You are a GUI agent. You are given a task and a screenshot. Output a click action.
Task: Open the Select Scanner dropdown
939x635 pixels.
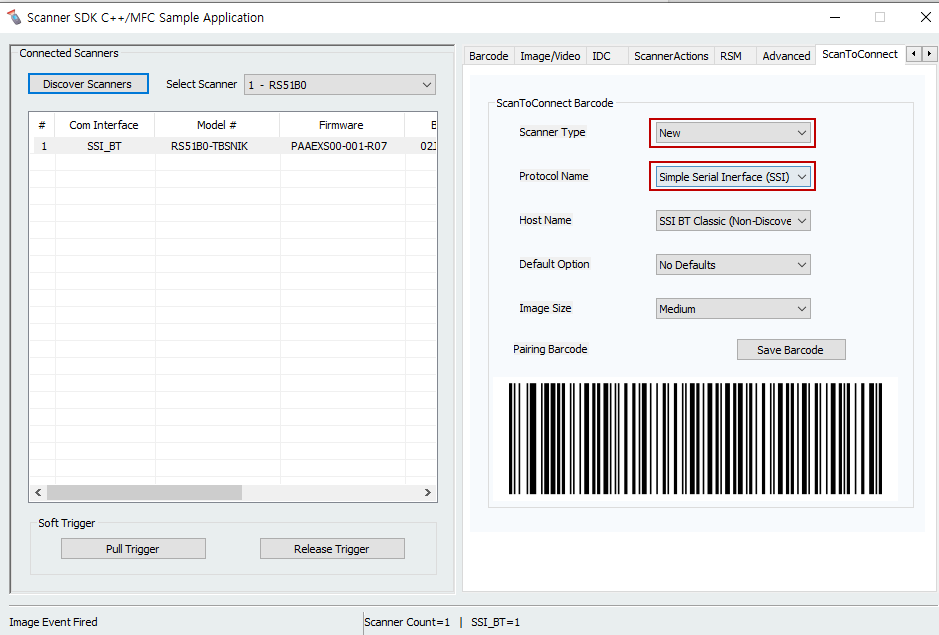(339, 85)
